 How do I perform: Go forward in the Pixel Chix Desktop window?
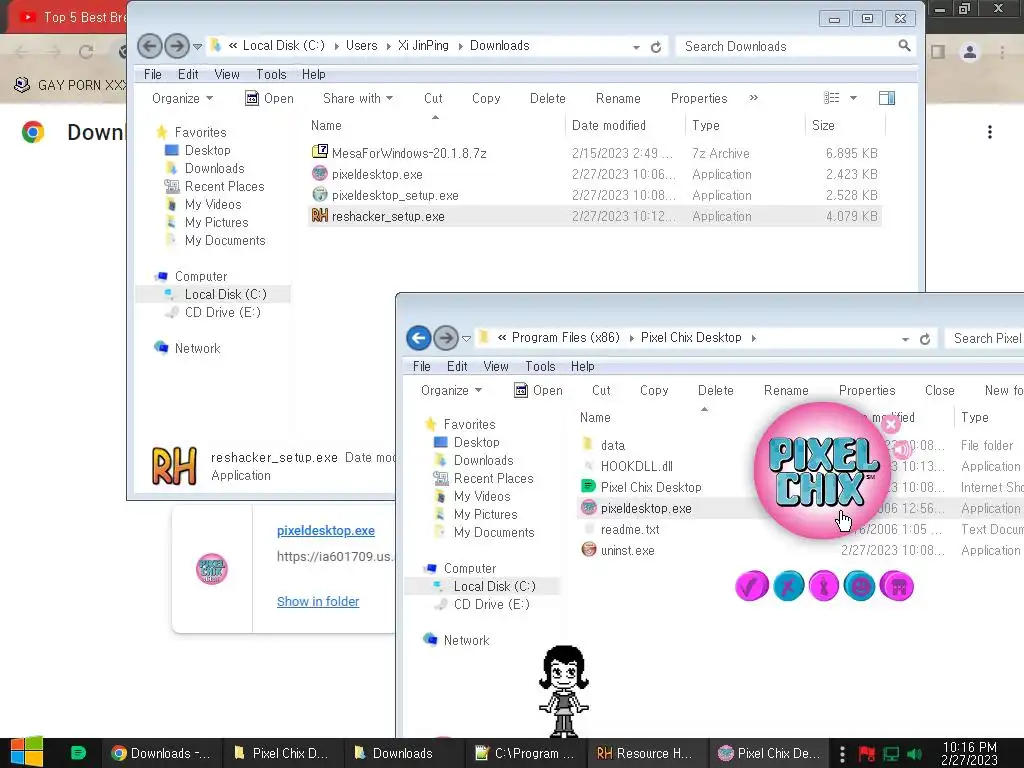pos(445,338)
